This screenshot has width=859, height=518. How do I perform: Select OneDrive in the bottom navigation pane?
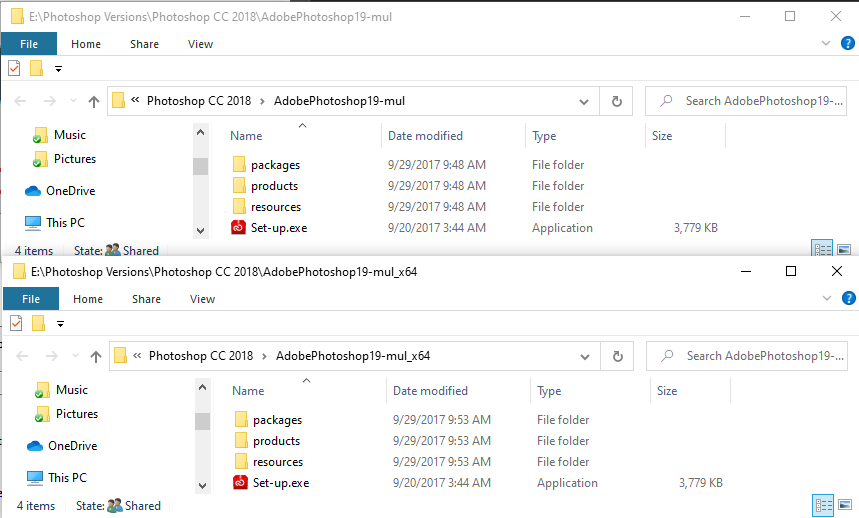(71, 446)
